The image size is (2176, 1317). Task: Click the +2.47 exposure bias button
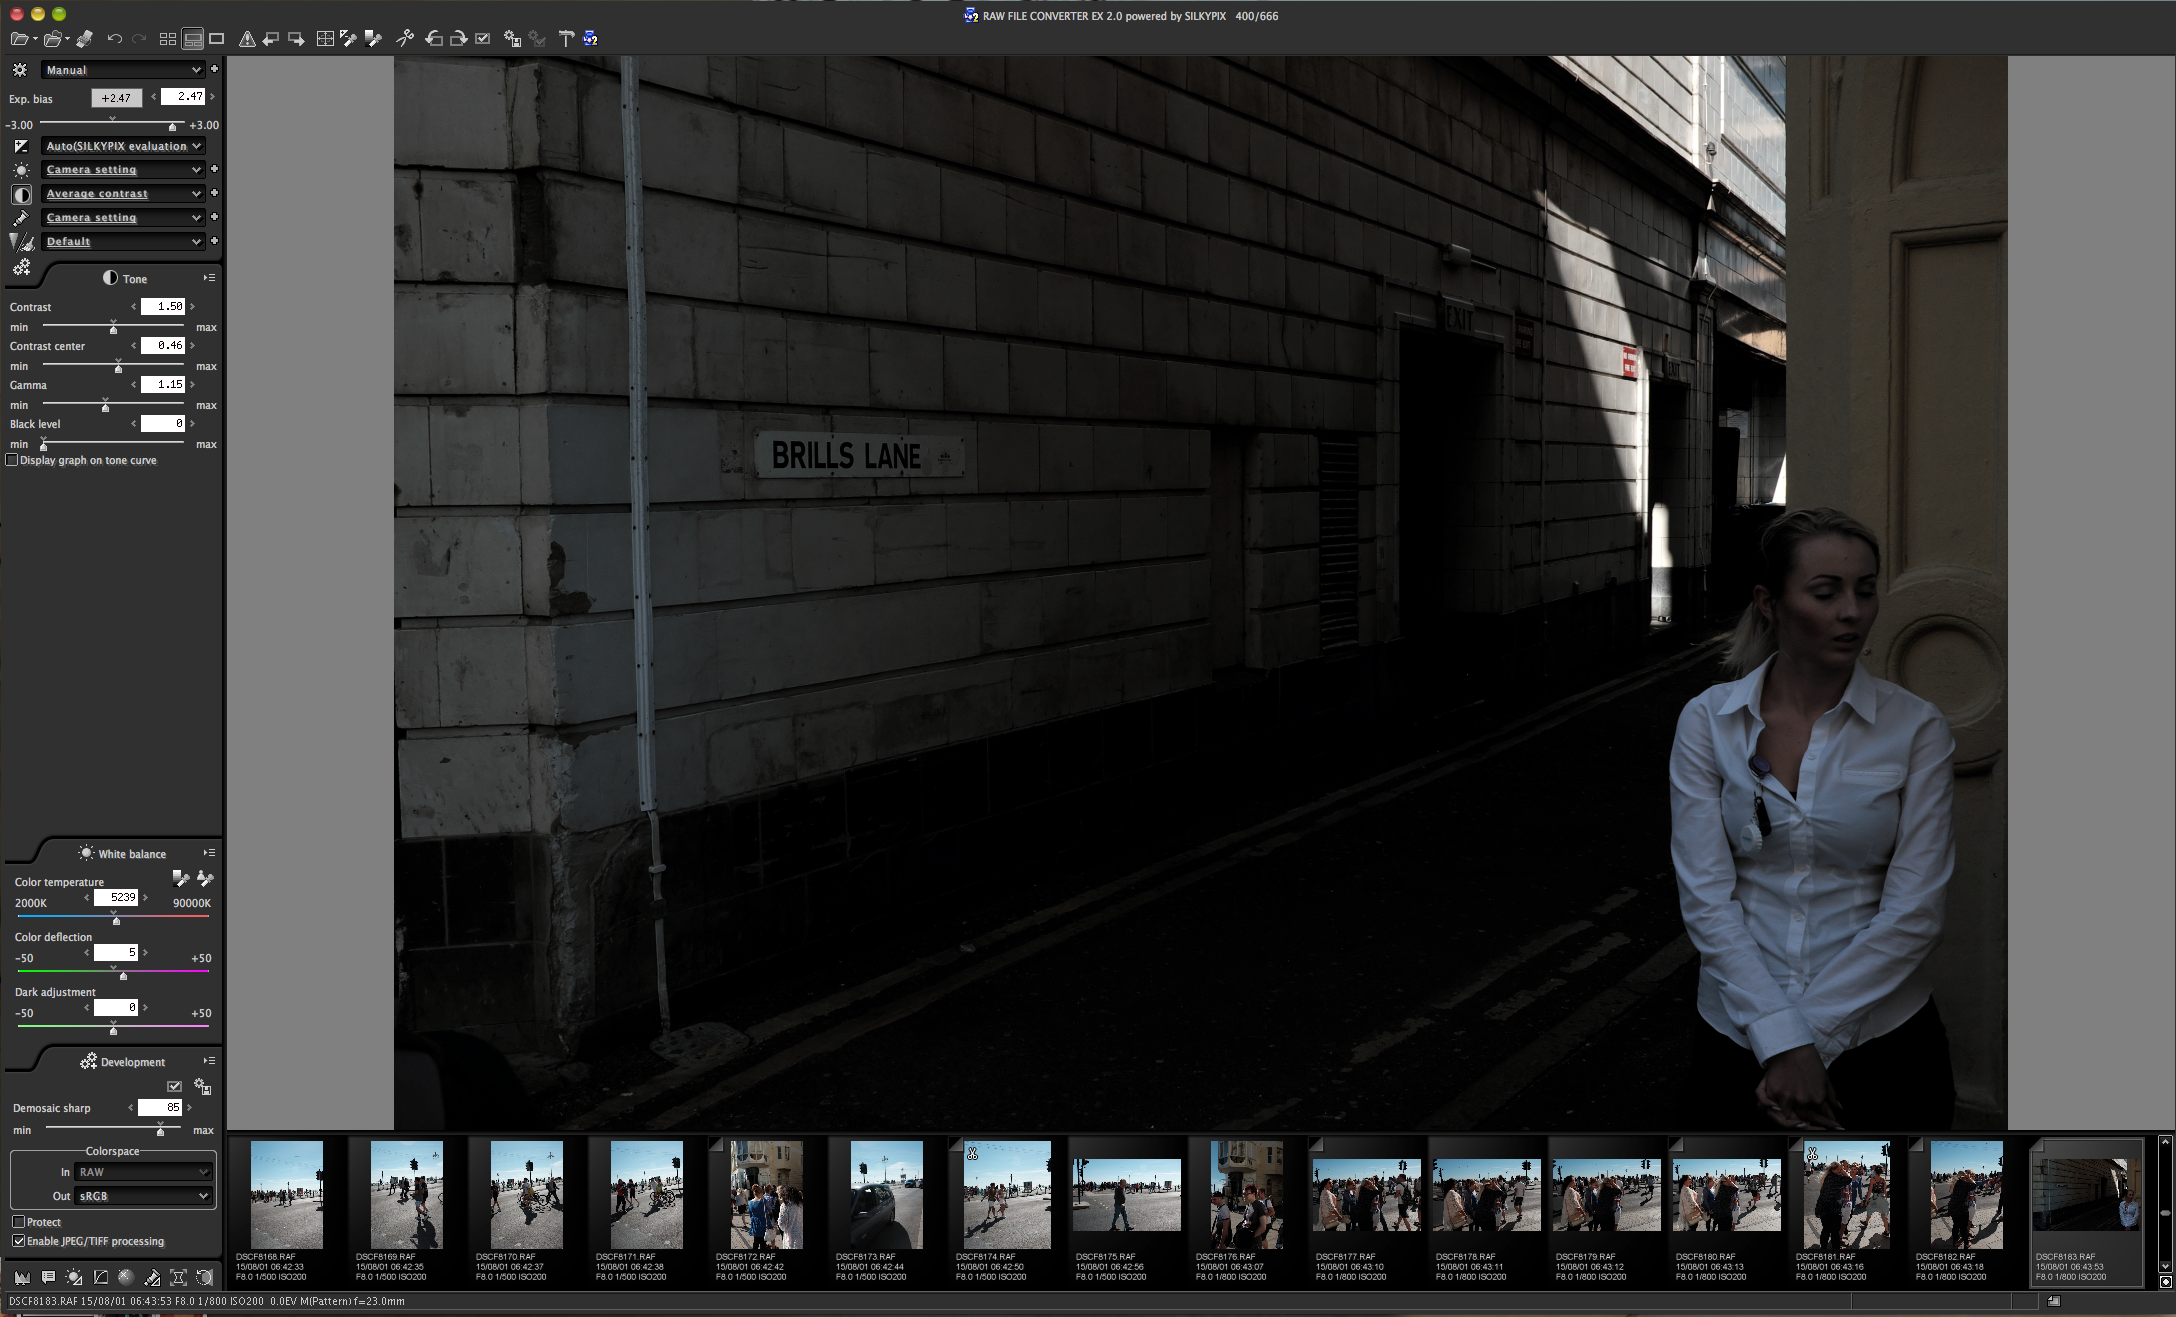[116, 98]
